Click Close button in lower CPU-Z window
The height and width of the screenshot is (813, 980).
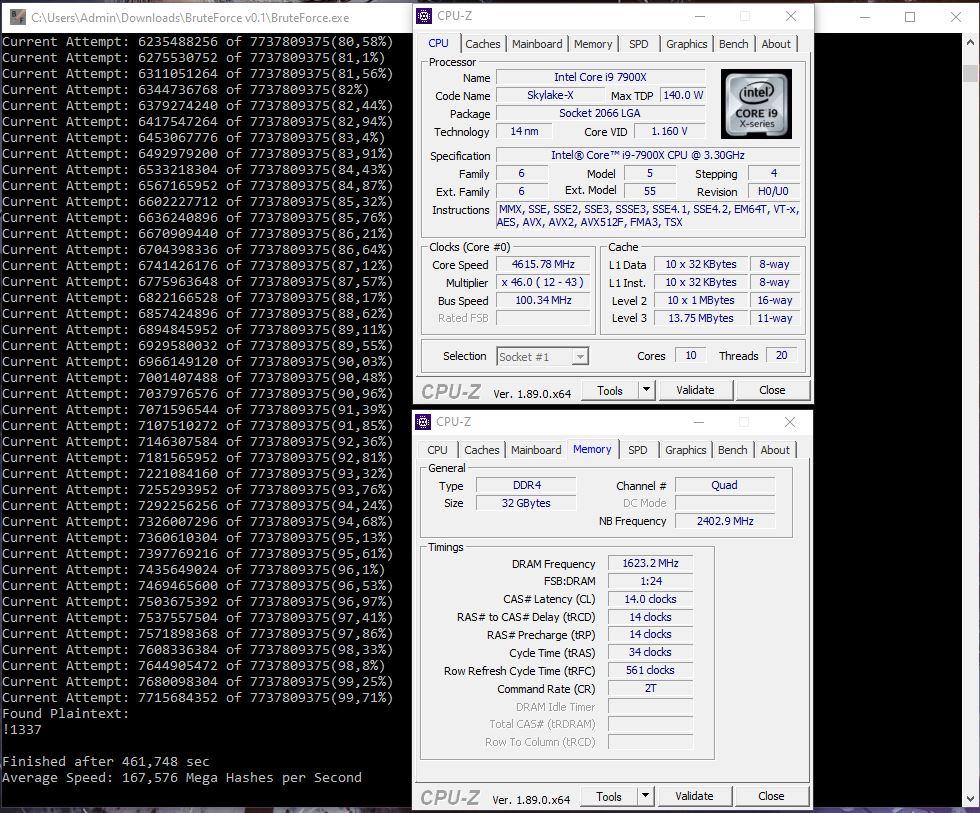[x=771, y=796]
